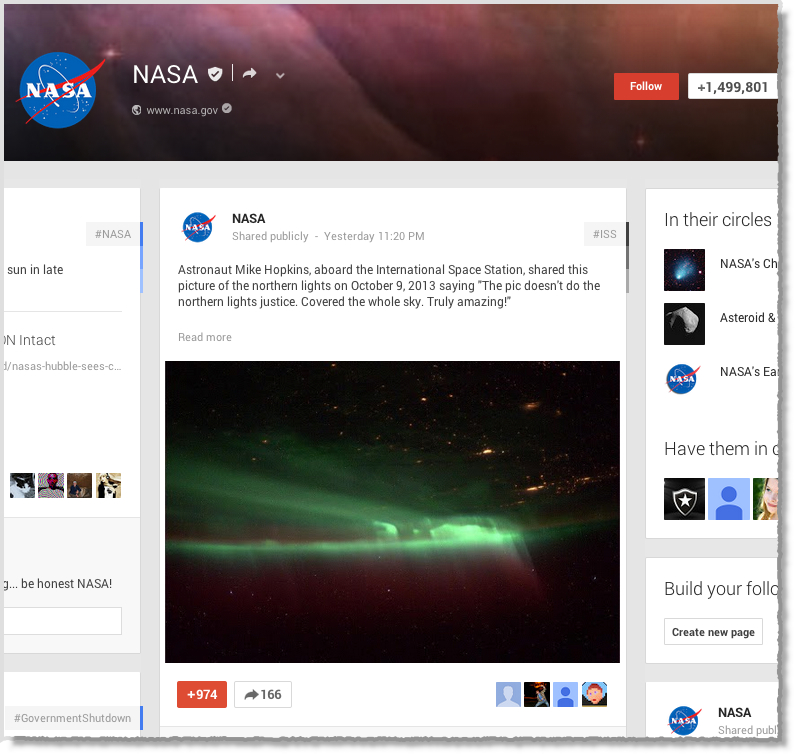The height and width of the screenshot is (754, 795).
Task: Open NASA author name in bottom-right post
Action: click(x=734, y=712)
